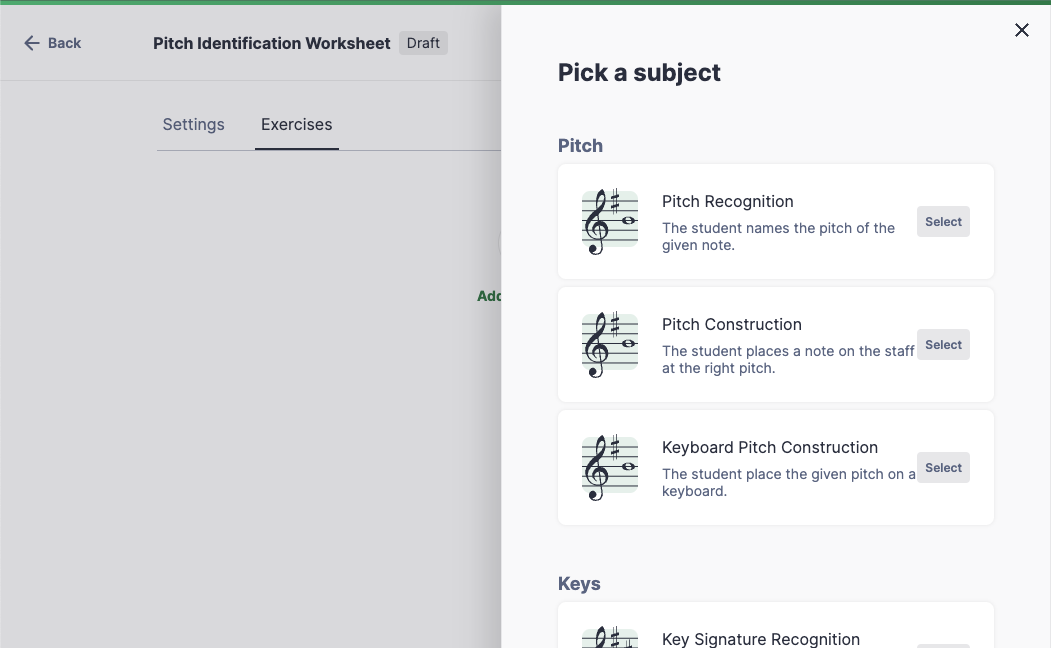Screen dimensions: 1051x648
Task: Open the Exercises tab
Action: point(296,125)
